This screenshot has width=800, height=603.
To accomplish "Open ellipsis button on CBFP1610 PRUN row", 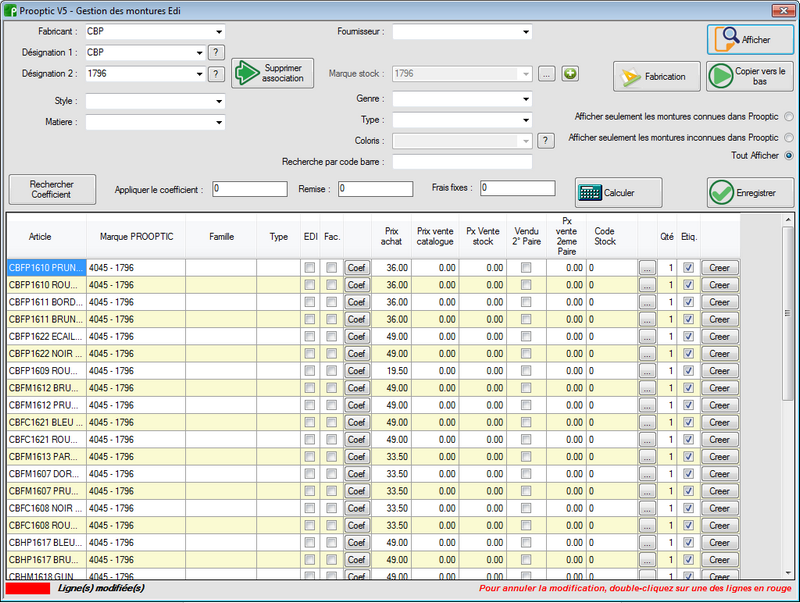I will coord(647,268).
